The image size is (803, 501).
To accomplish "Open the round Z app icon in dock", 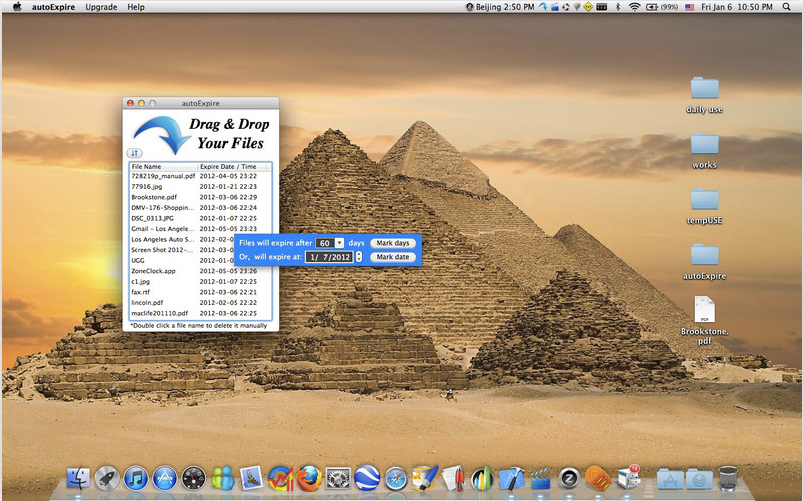I will point(568,479).
